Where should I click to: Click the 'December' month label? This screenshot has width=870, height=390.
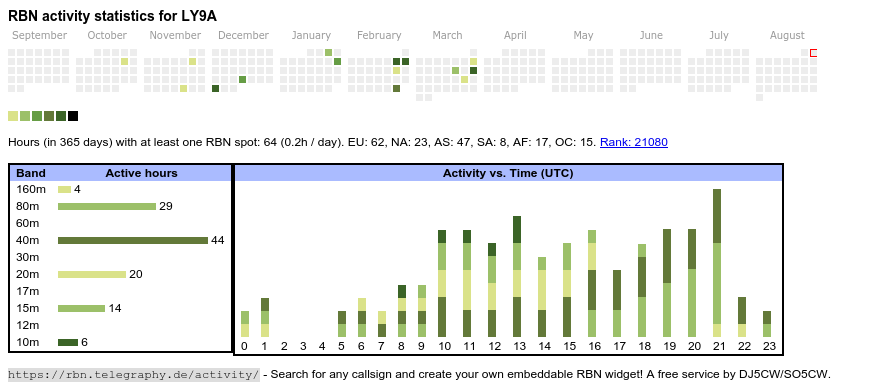(244, 36)
